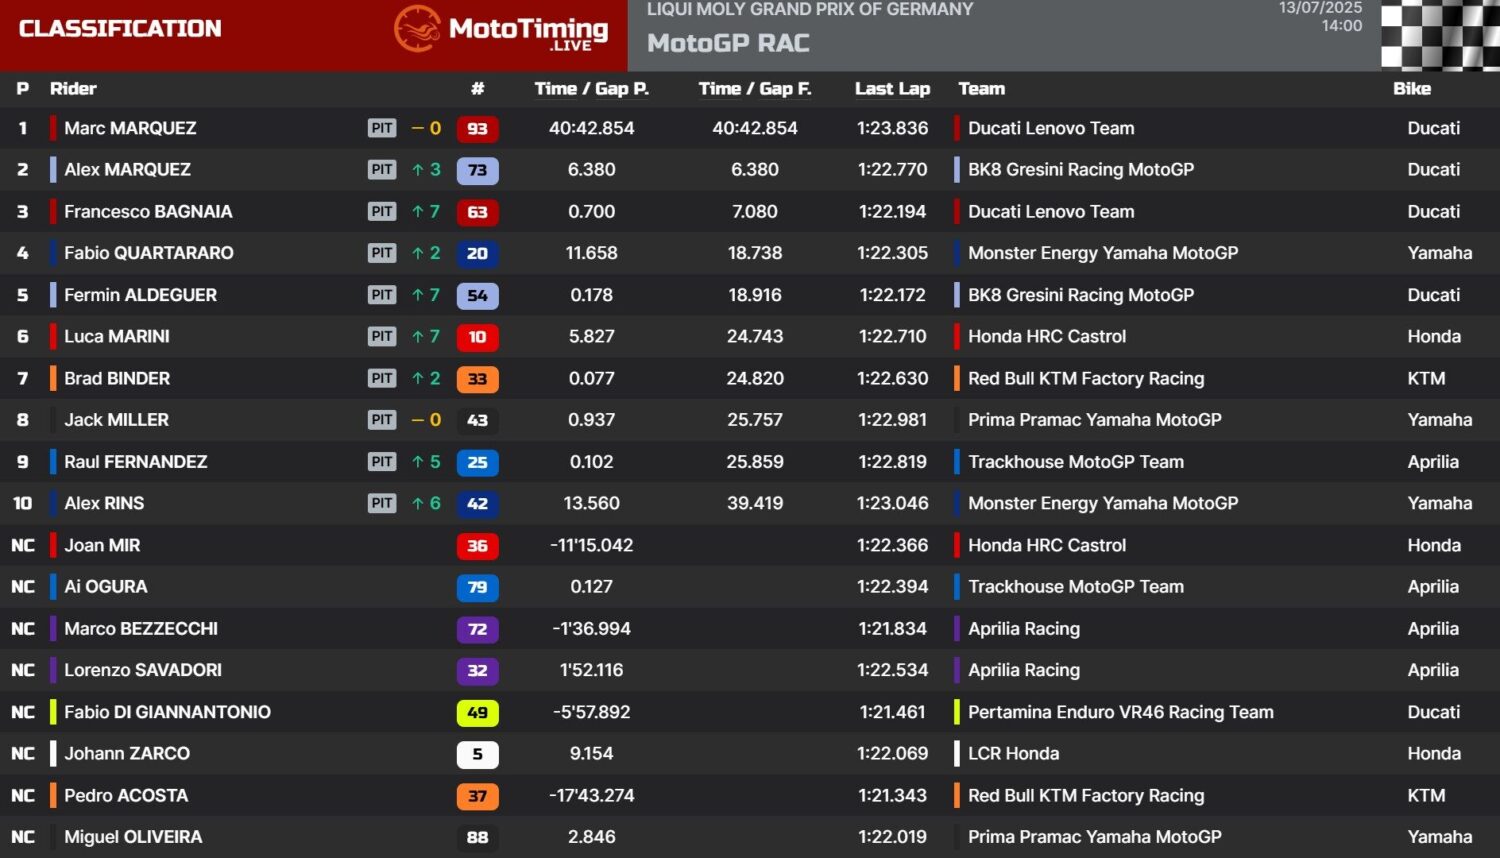Click the MotoGP RAC session title

[x=728, y=44]
